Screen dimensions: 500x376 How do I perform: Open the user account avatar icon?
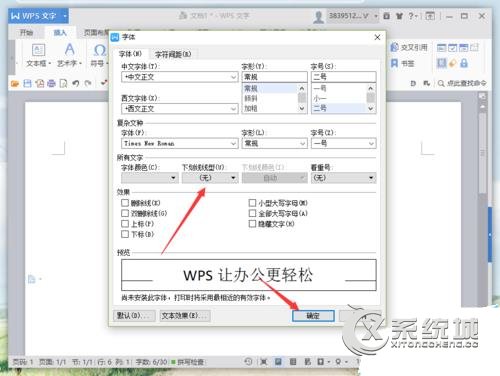318,16
